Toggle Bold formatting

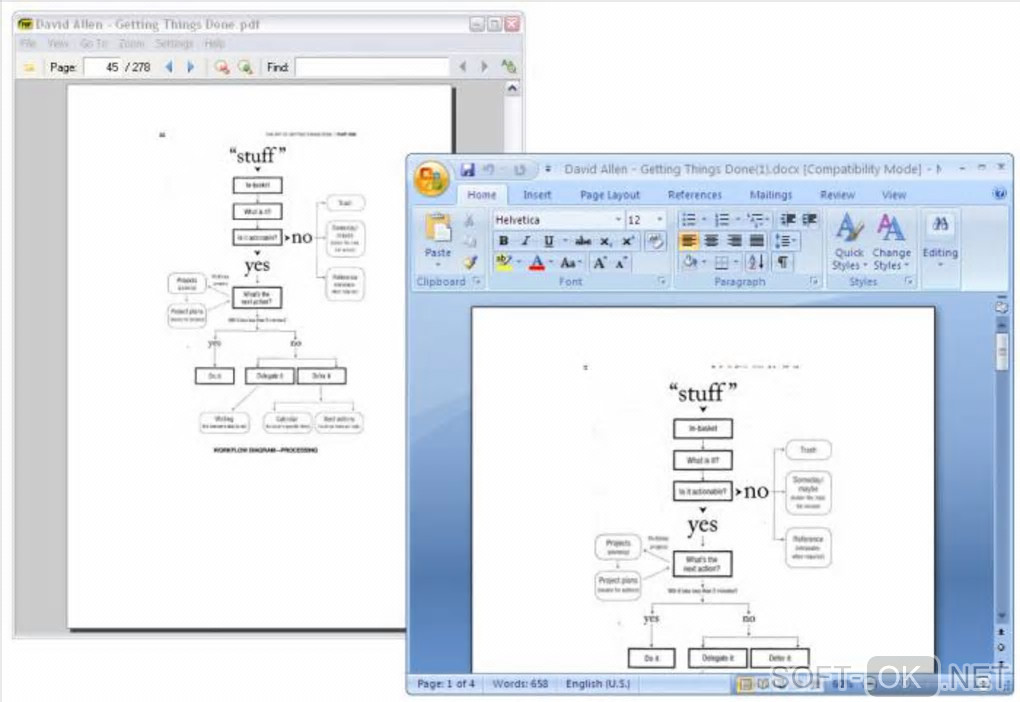[503, 241]
